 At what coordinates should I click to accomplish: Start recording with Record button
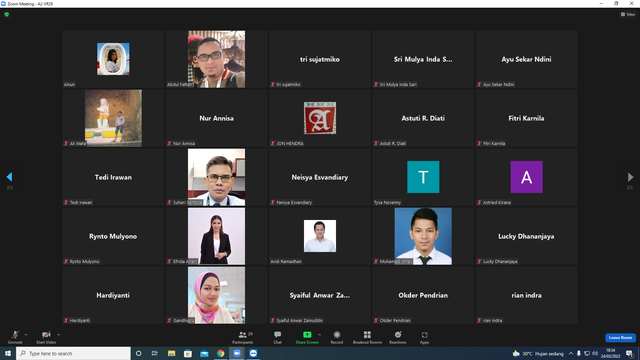pyautogui.click(x=337, y=337)
